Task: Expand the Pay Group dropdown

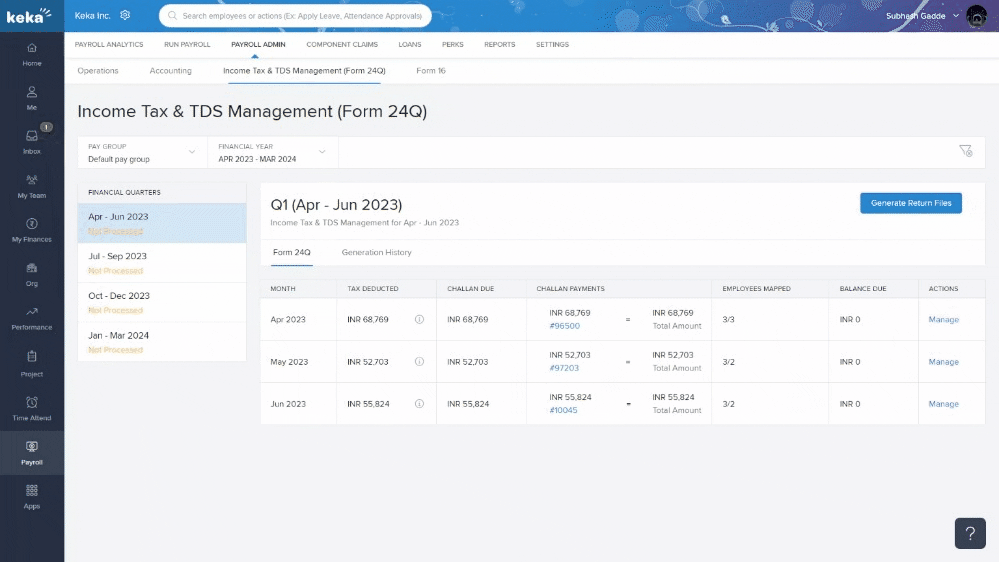Action: tap(142, 152)
